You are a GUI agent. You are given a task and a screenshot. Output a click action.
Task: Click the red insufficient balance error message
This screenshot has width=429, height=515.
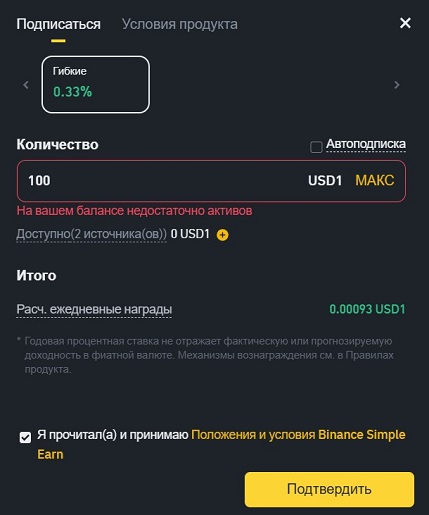pyautogui.click(x=134, y=211)
